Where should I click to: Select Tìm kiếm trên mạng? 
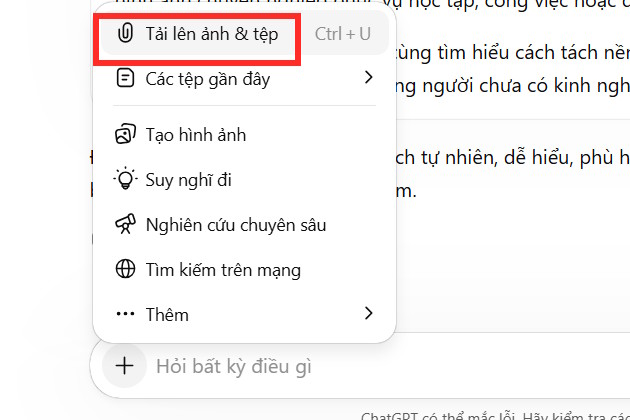click(x=245, y=269)
